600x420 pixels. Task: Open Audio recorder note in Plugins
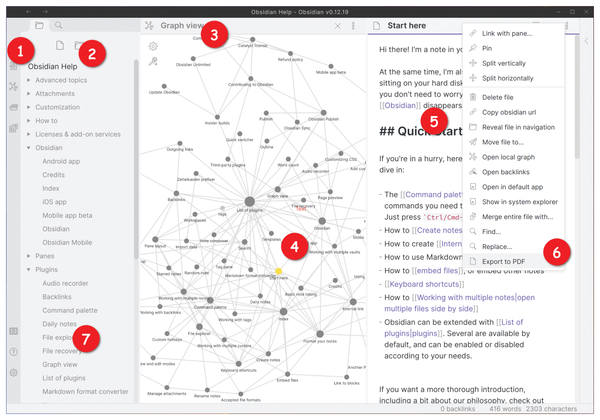pyautogui.click(x=65, y=283)
